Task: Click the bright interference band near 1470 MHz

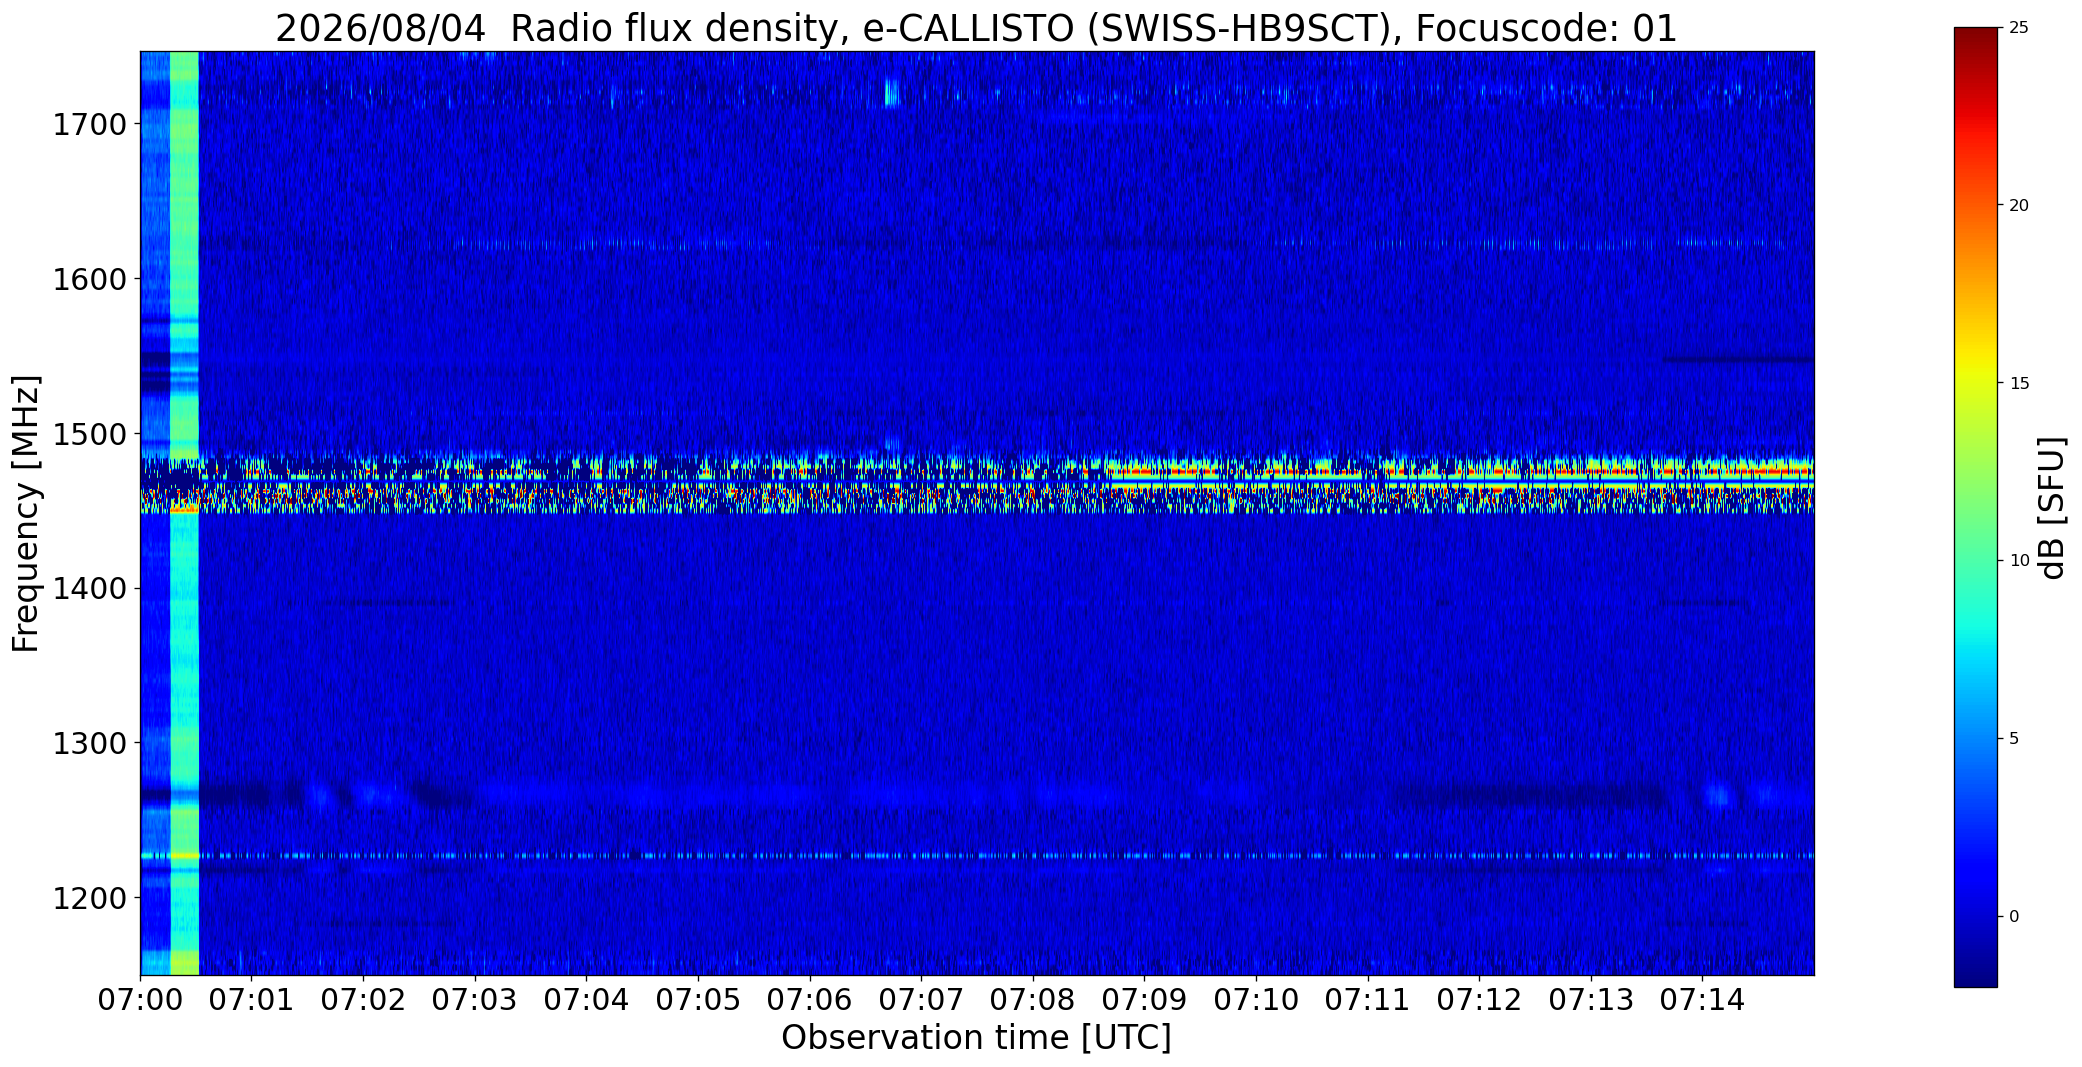Action: coord(977,483)
